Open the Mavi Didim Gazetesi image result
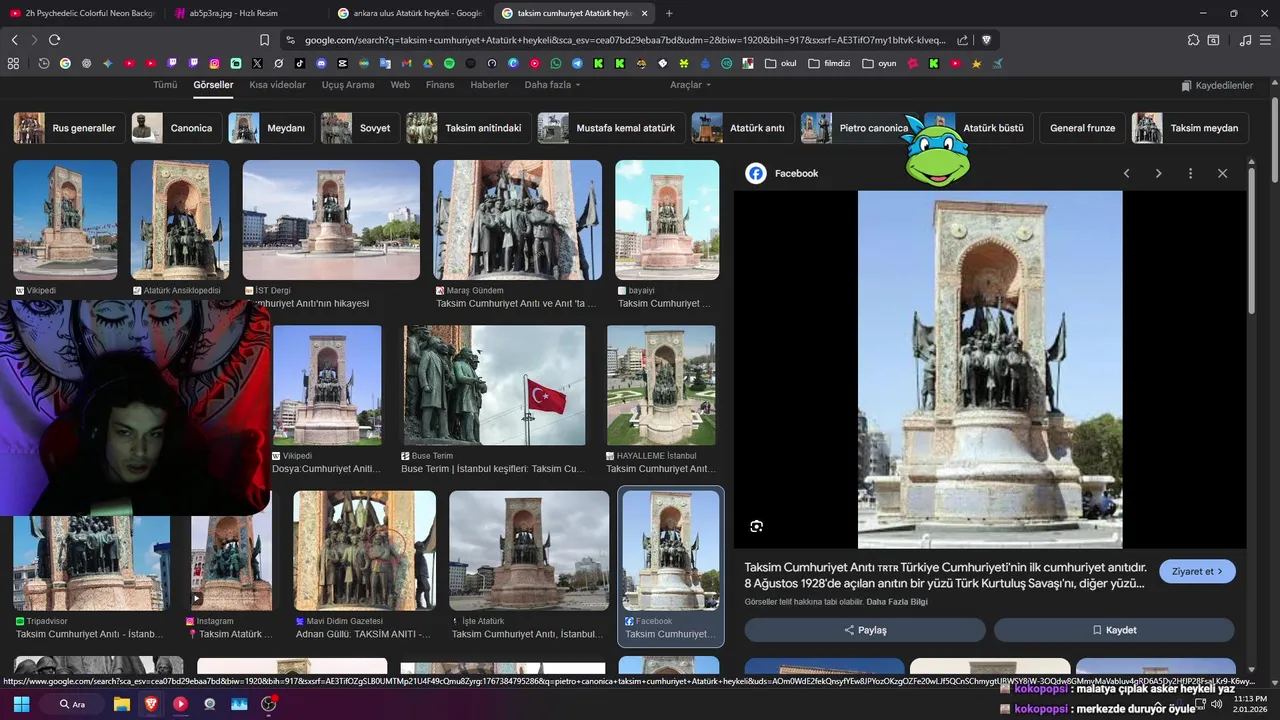 (x=365, y=550)
